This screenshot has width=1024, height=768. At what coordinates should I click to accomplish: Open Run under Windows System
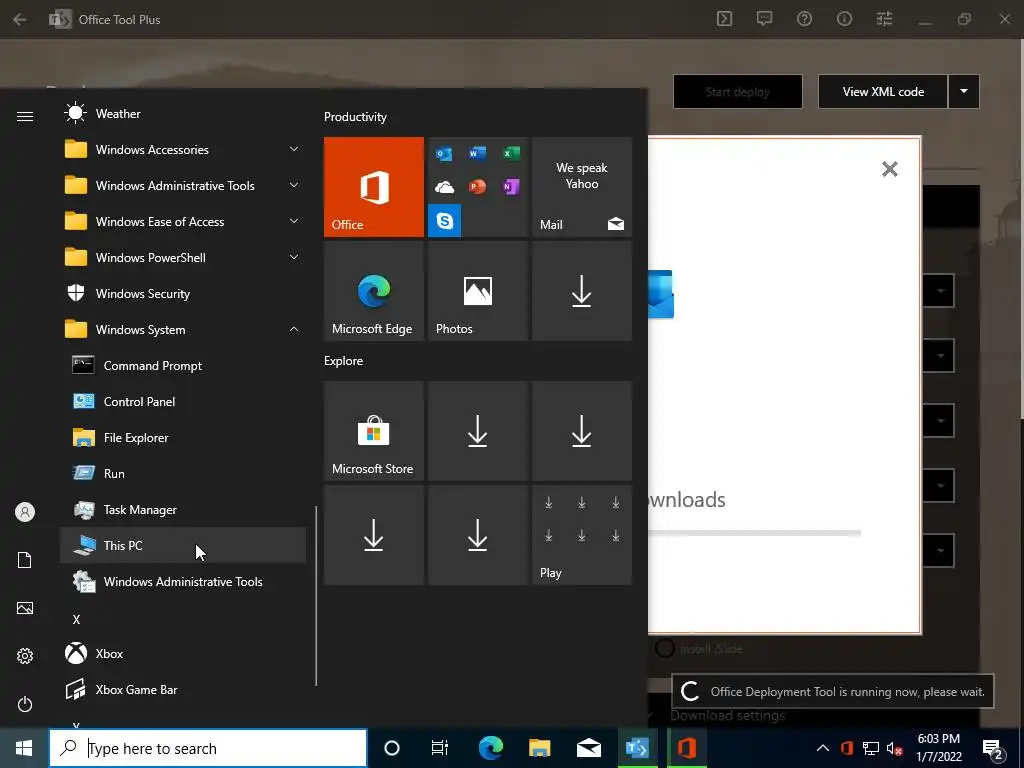183,473
